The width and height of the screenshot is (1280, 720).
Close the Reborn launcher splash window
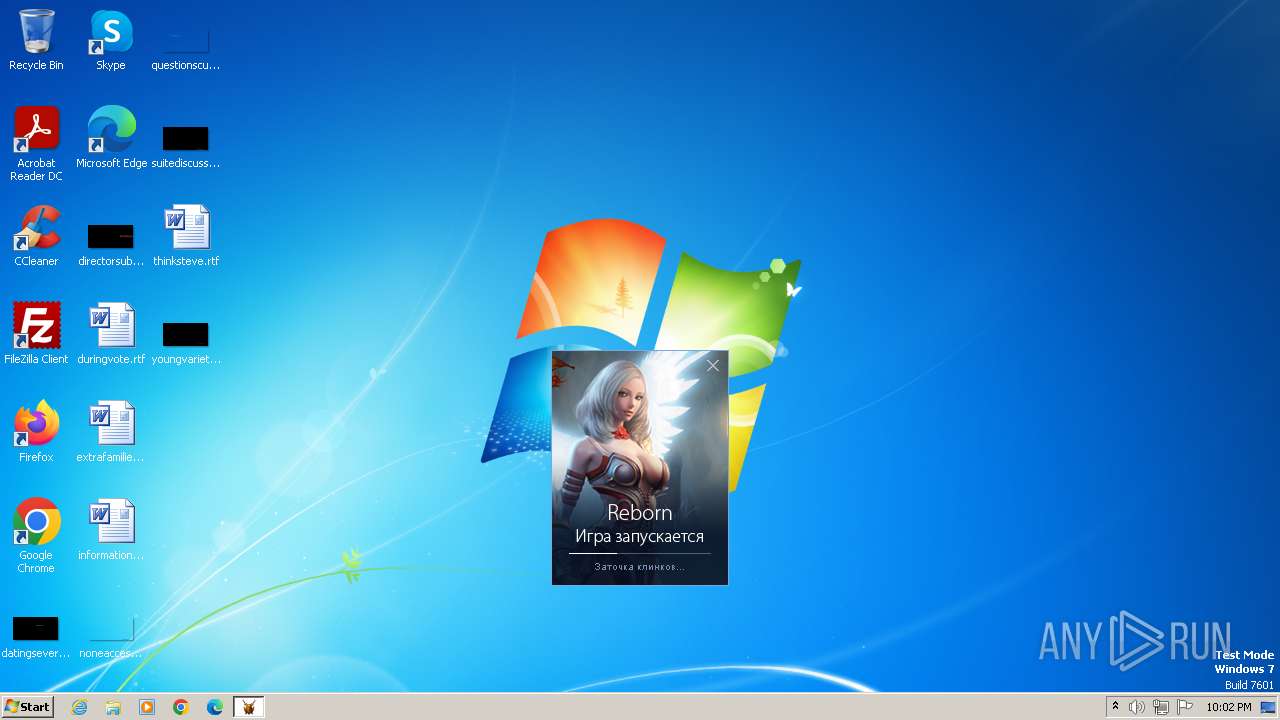coord(713,366)
